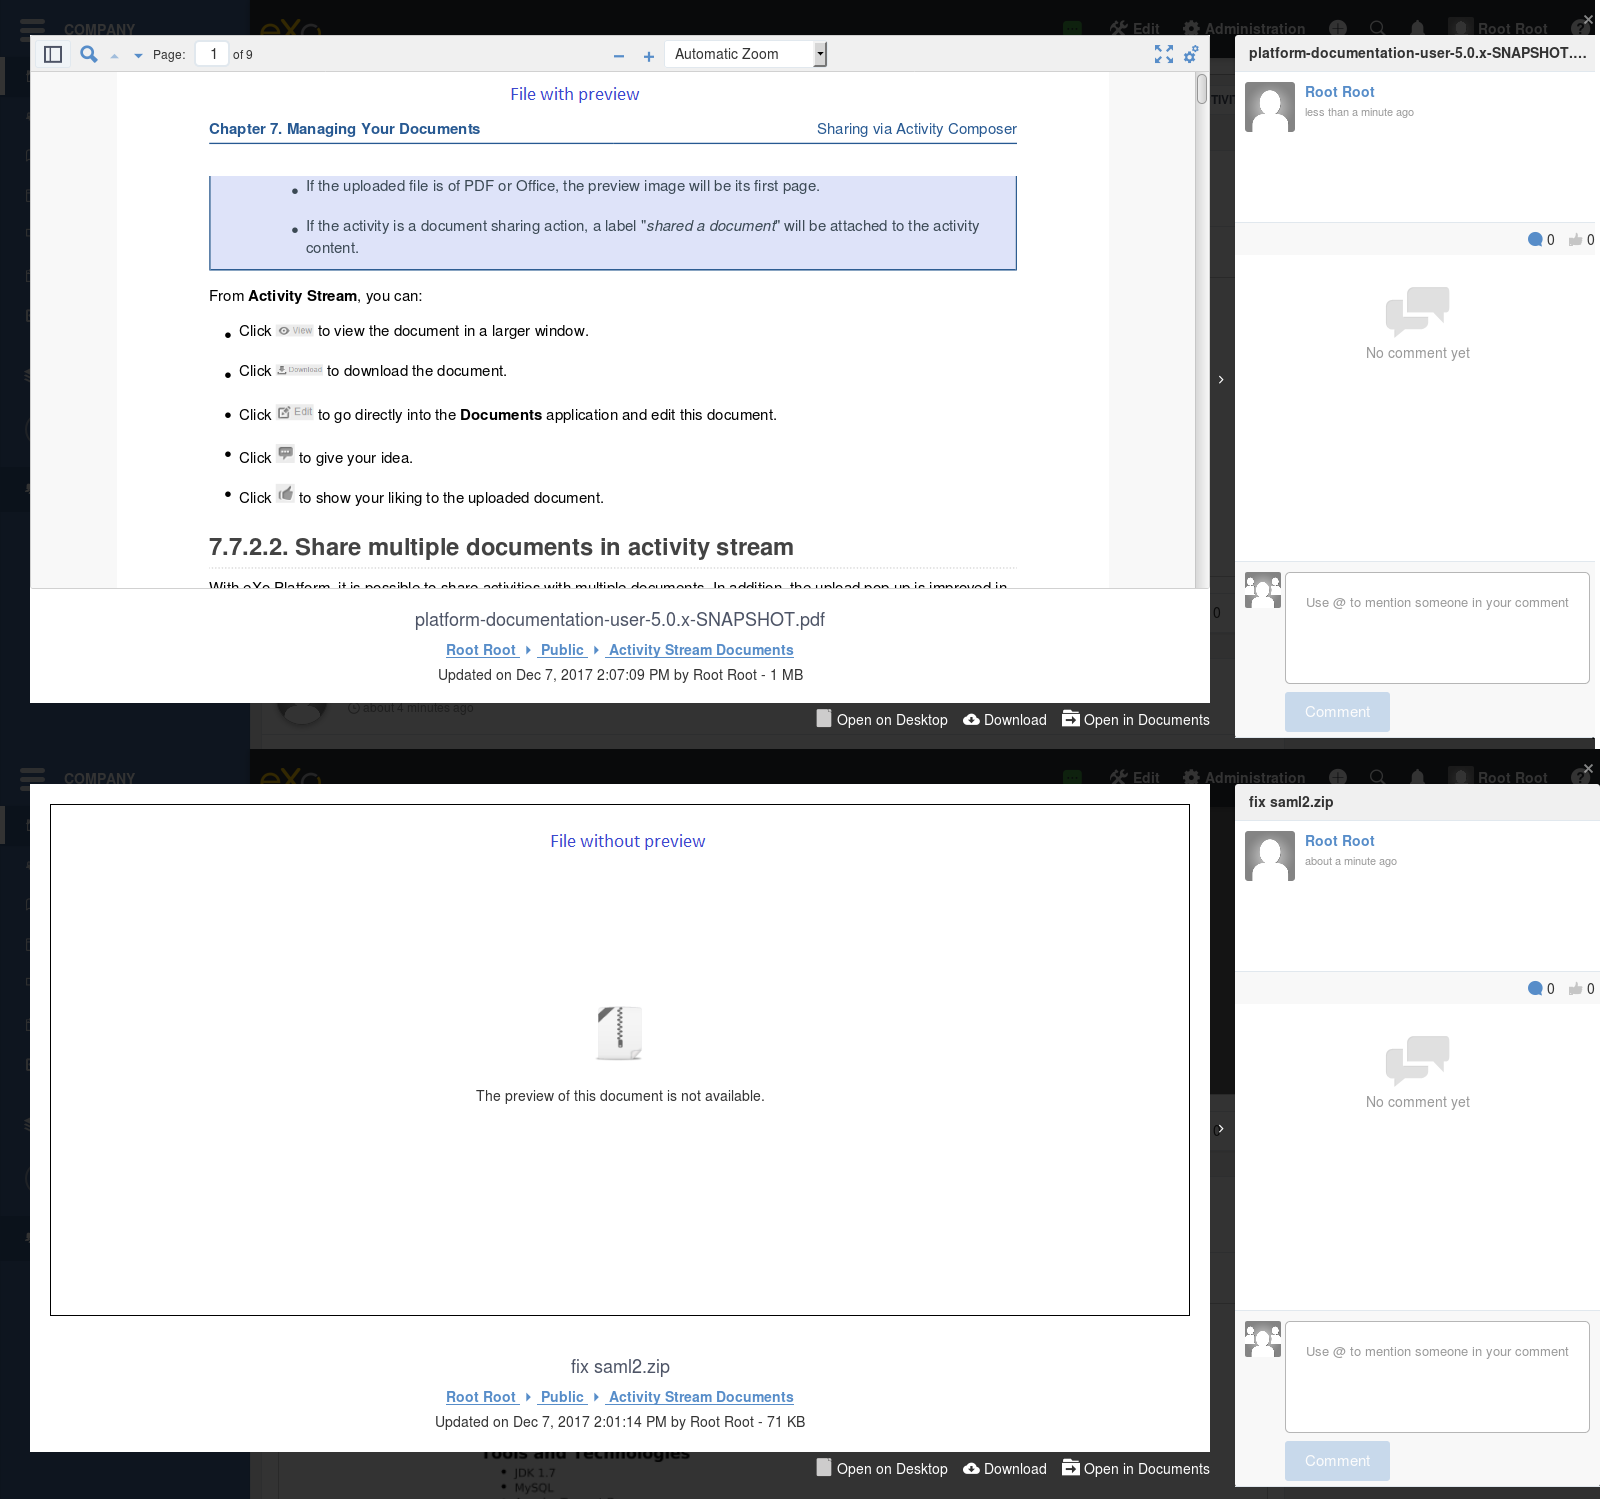1601x1501 pixels.
Task: Open fix saml2.zip in Documents
Action: 1136,1468
